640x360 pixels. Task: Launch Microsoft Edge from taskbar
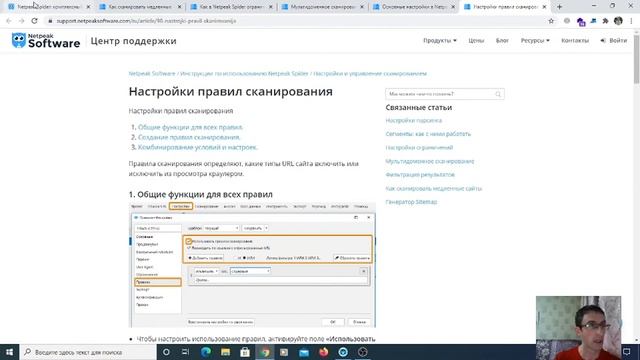[206, 352]
